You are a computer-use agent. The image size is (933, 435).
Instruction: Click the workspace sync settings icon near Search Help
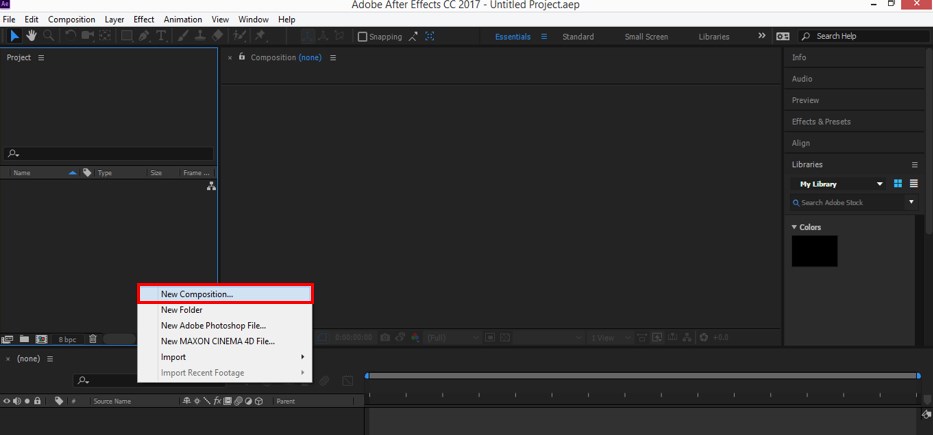783,36
